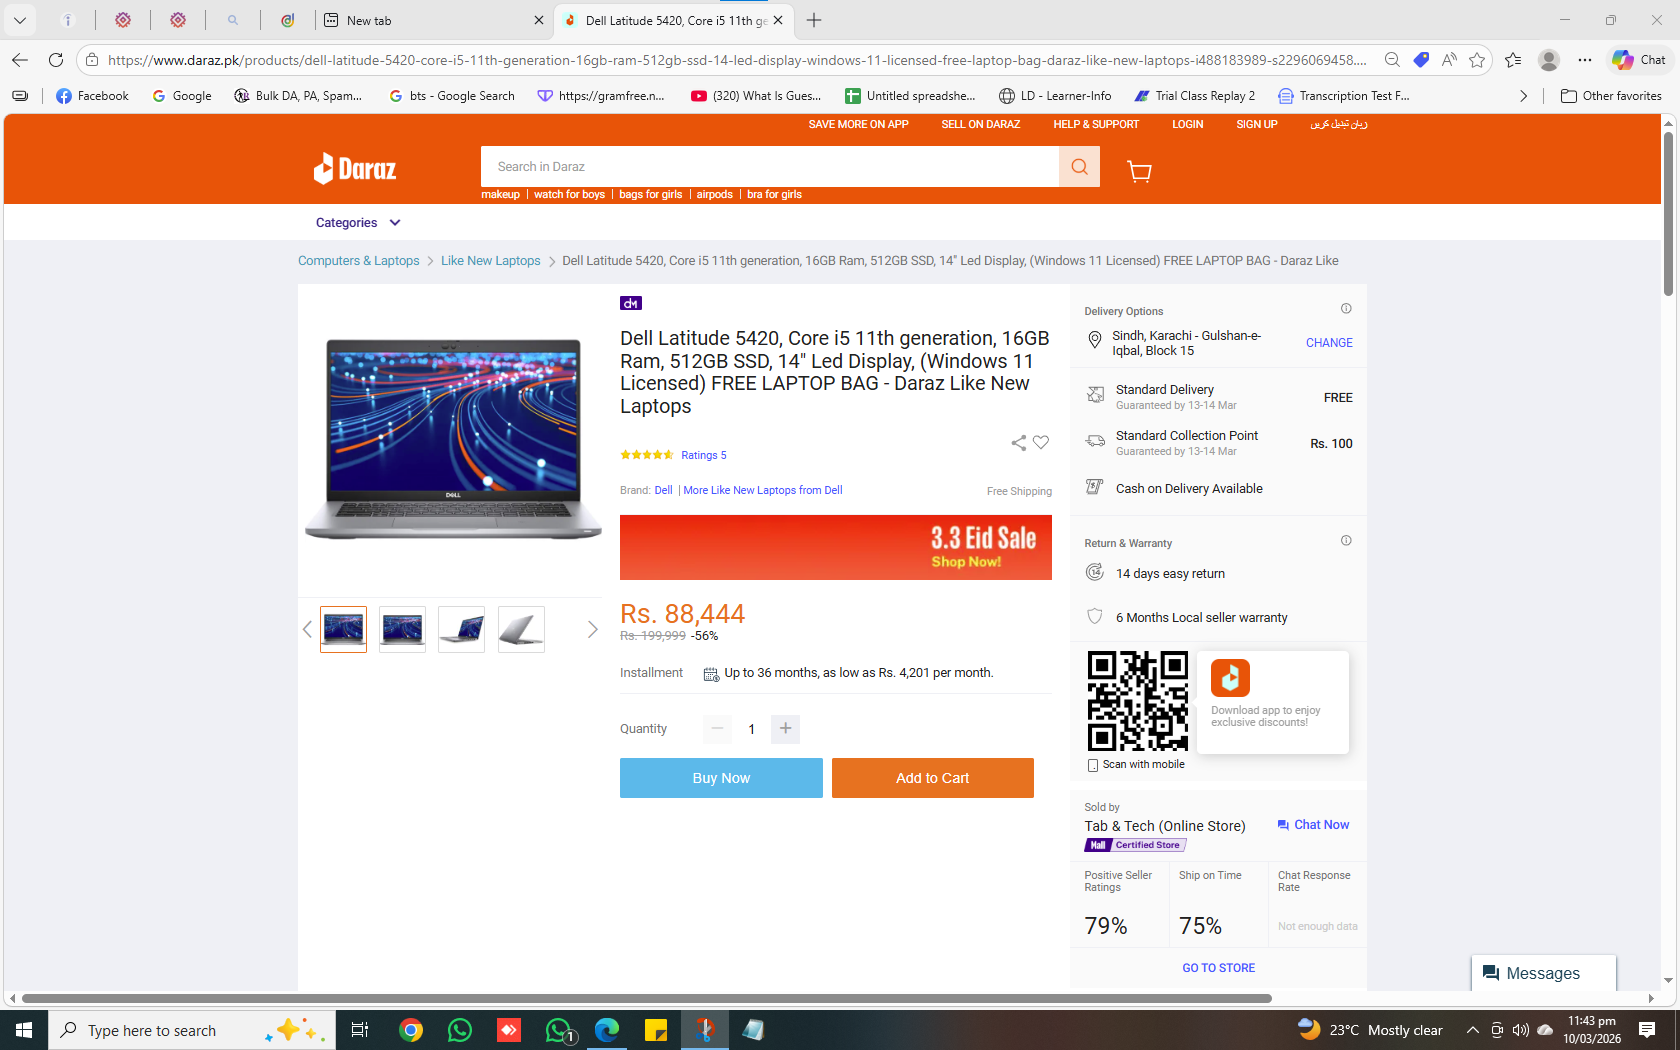Select the fourth laptop thumbnail

tap(522, 629)
